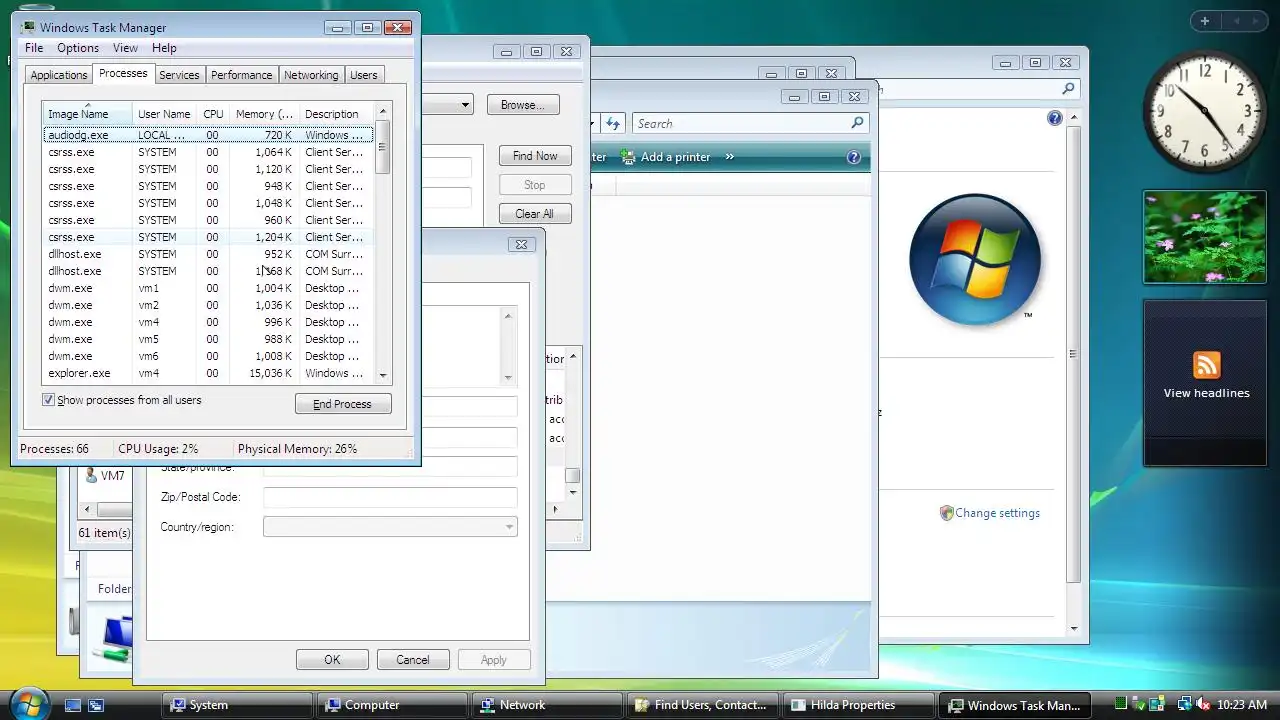Click Cancel in the Hilda Properties dialog

click(x=412, y=660)
